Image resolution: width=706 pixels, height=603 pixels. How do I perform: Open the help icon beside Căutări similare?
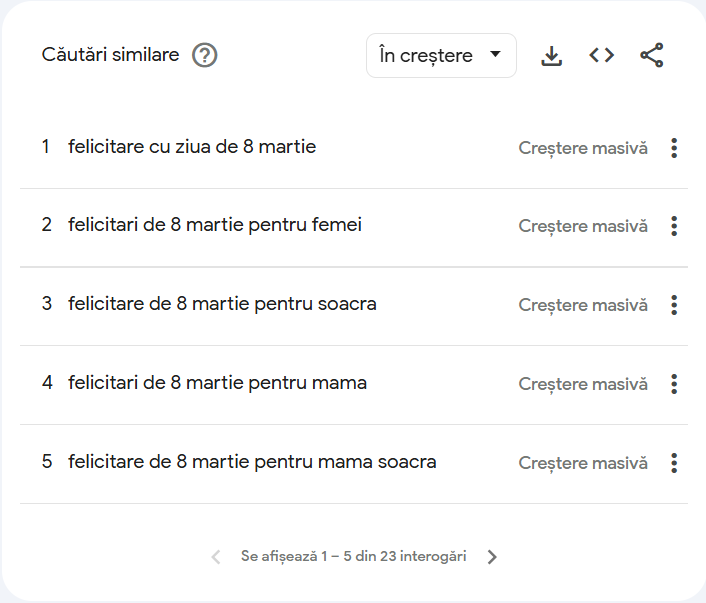coord(204,55)
